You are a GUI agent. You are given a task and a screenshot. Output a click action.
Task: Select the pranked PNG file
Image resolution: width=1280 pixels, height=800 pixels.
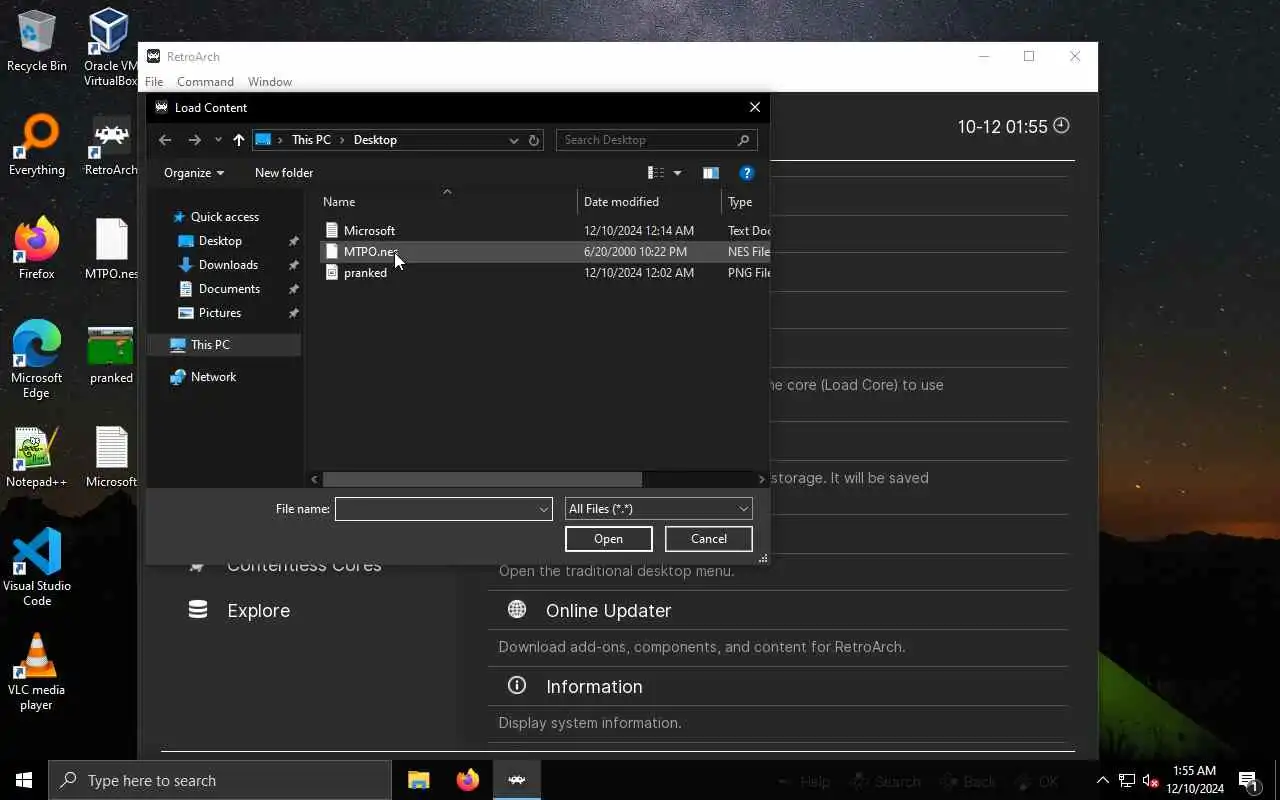pyautogui.click(x=545, y=273)
